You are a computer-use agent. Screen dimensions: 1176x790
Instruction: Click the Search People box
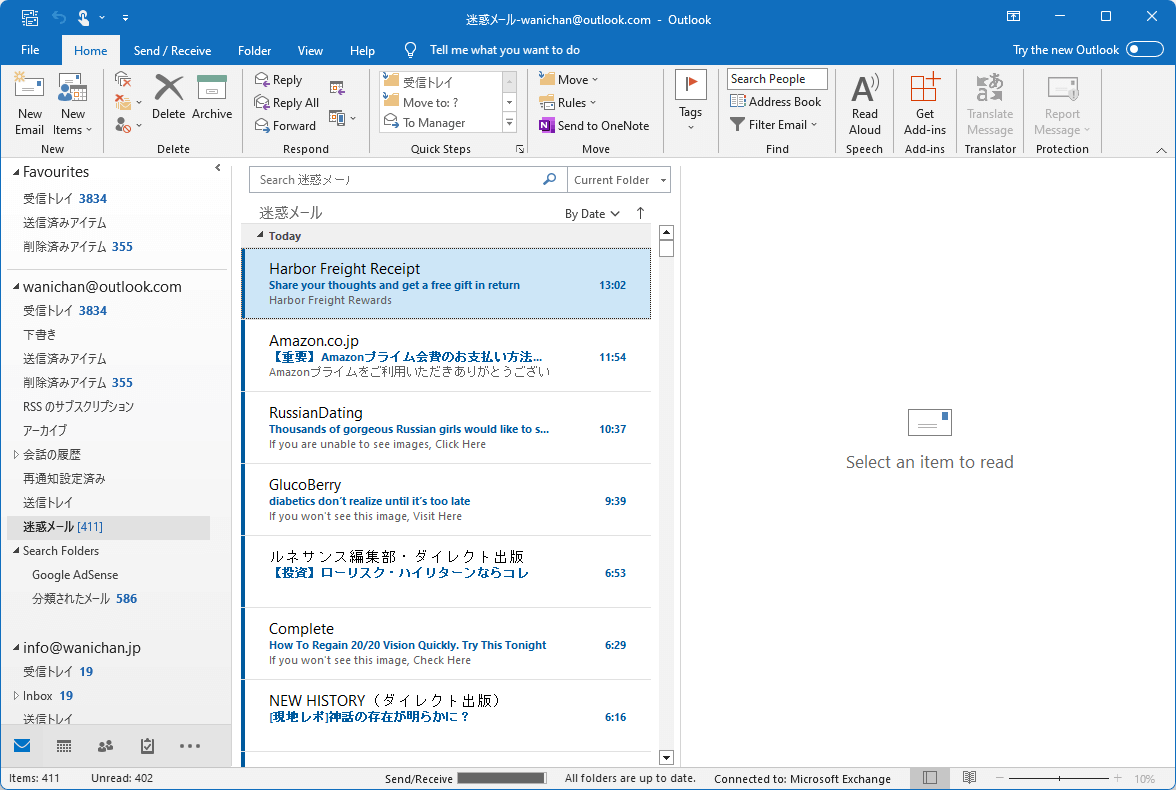[777, 78]
